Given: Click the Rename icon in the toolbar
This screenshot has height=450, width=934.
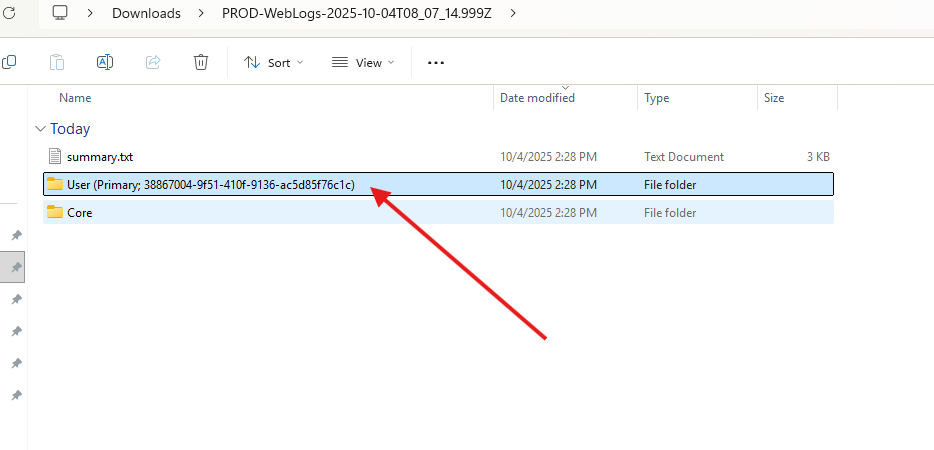Looking at the screenshot, I should [x=105, y=62].
